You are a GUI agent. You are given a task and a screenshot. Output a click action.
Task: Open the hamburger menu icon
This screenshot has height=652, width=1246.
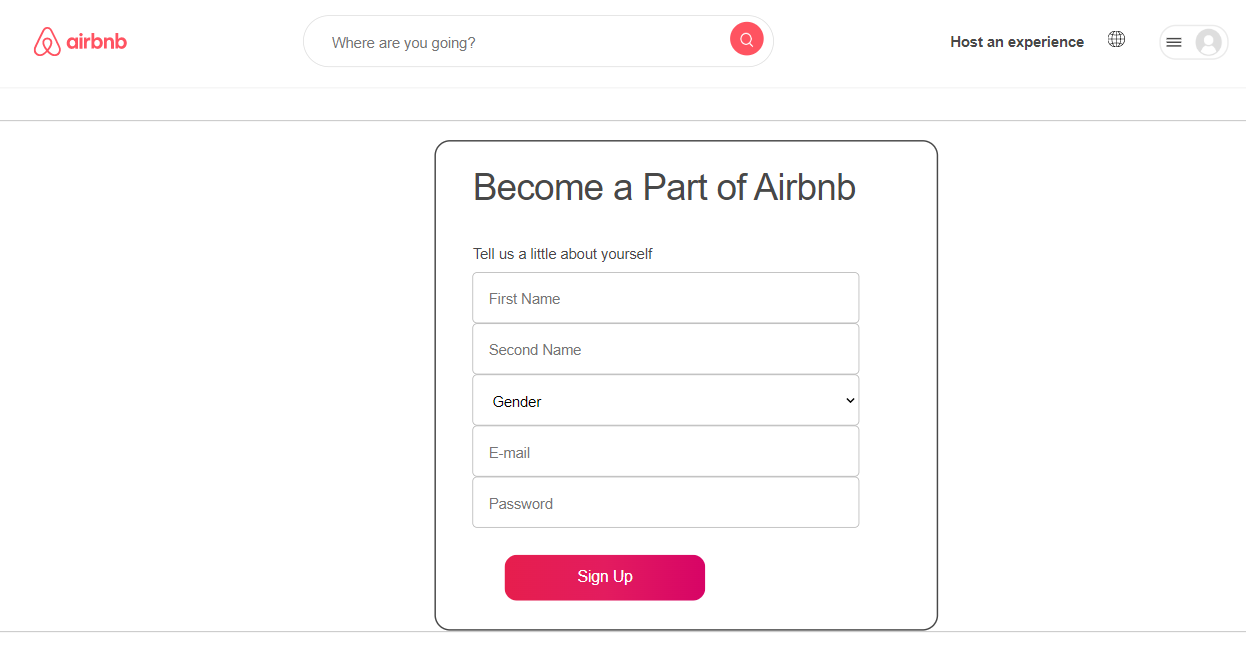[1174, 42]
